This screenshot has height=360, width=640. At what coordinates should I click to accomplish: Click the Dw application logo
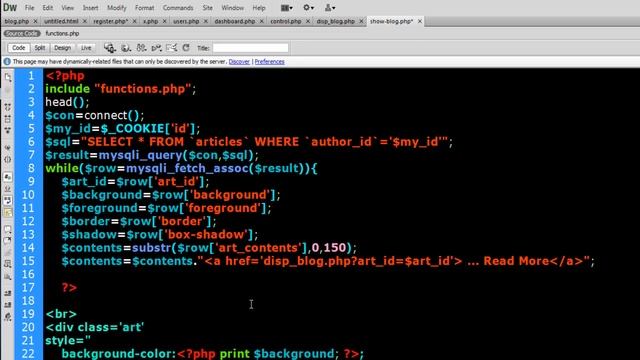coord(10,7)
